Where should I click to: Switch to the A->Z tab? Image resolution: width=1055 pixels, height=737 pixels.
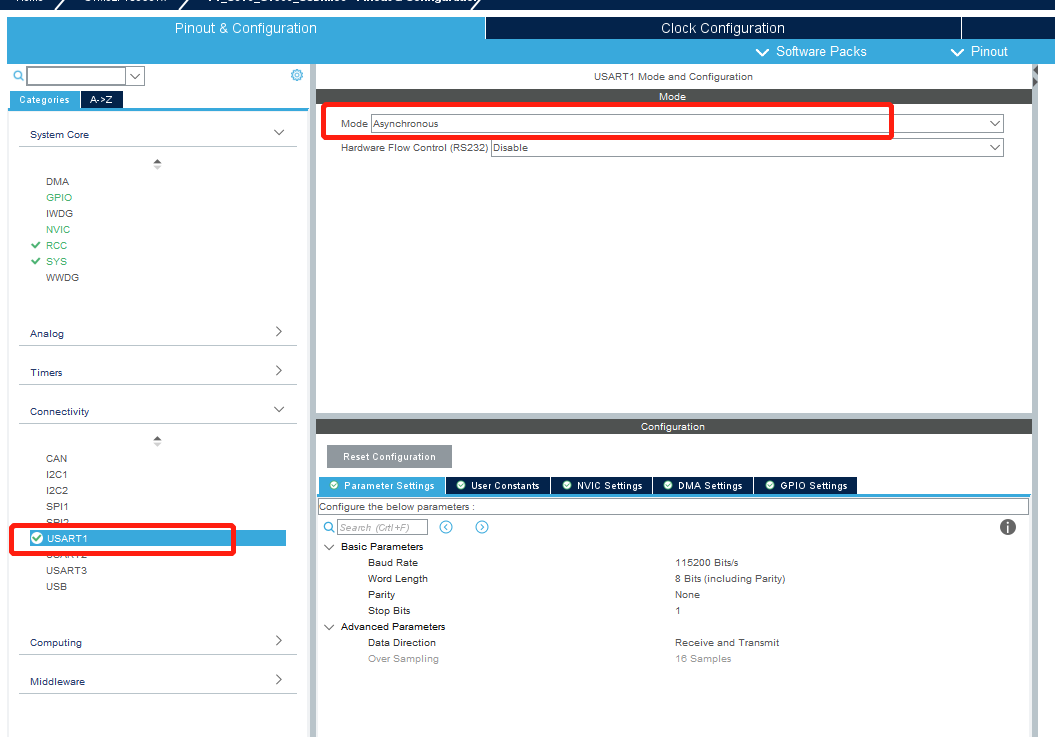pos(101,100)
